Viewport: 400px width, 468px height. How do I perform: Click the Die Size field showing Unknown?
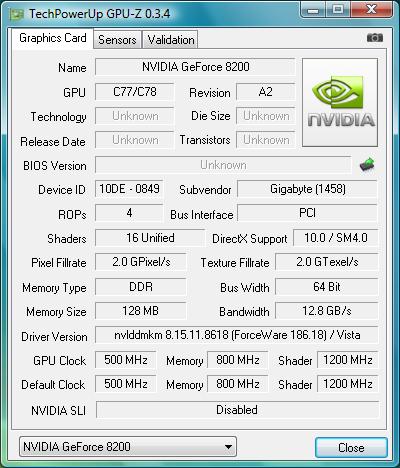pyautogui.click(x=266, y=116)
